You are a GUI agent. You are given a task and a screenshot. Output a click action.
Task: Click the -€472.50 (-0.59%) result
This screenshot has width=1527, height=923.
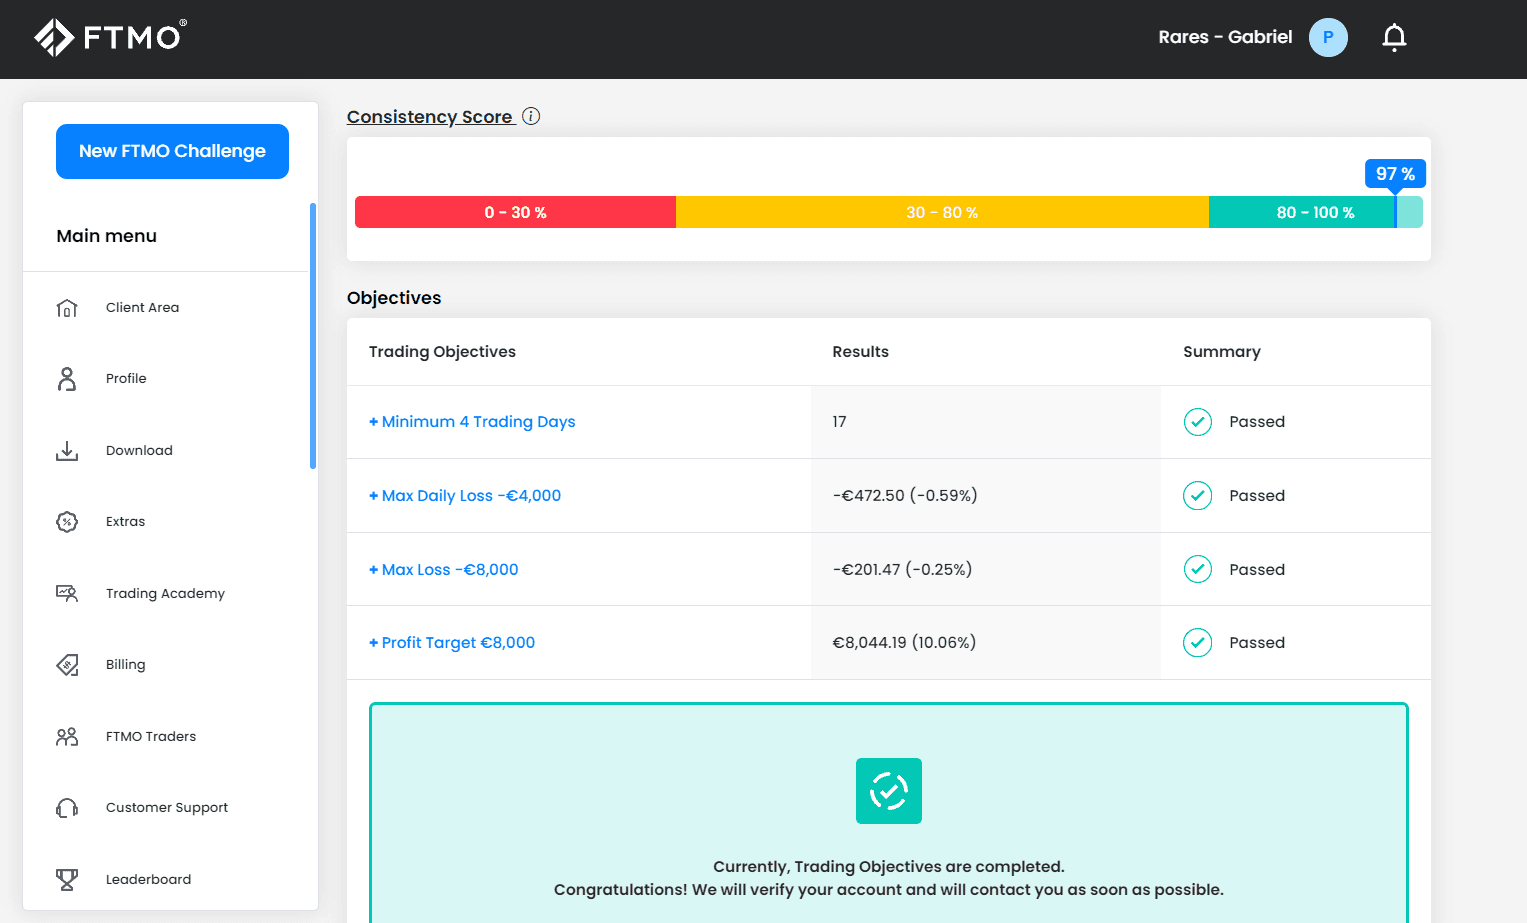(x=905, y=496)
